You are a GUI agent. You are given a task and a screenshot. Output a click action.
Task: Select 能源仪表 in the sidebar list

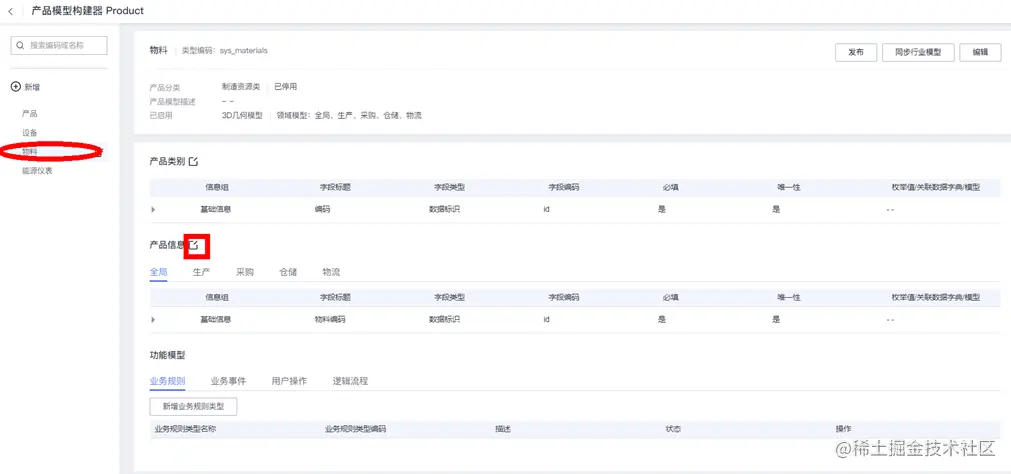pos(37,171)
